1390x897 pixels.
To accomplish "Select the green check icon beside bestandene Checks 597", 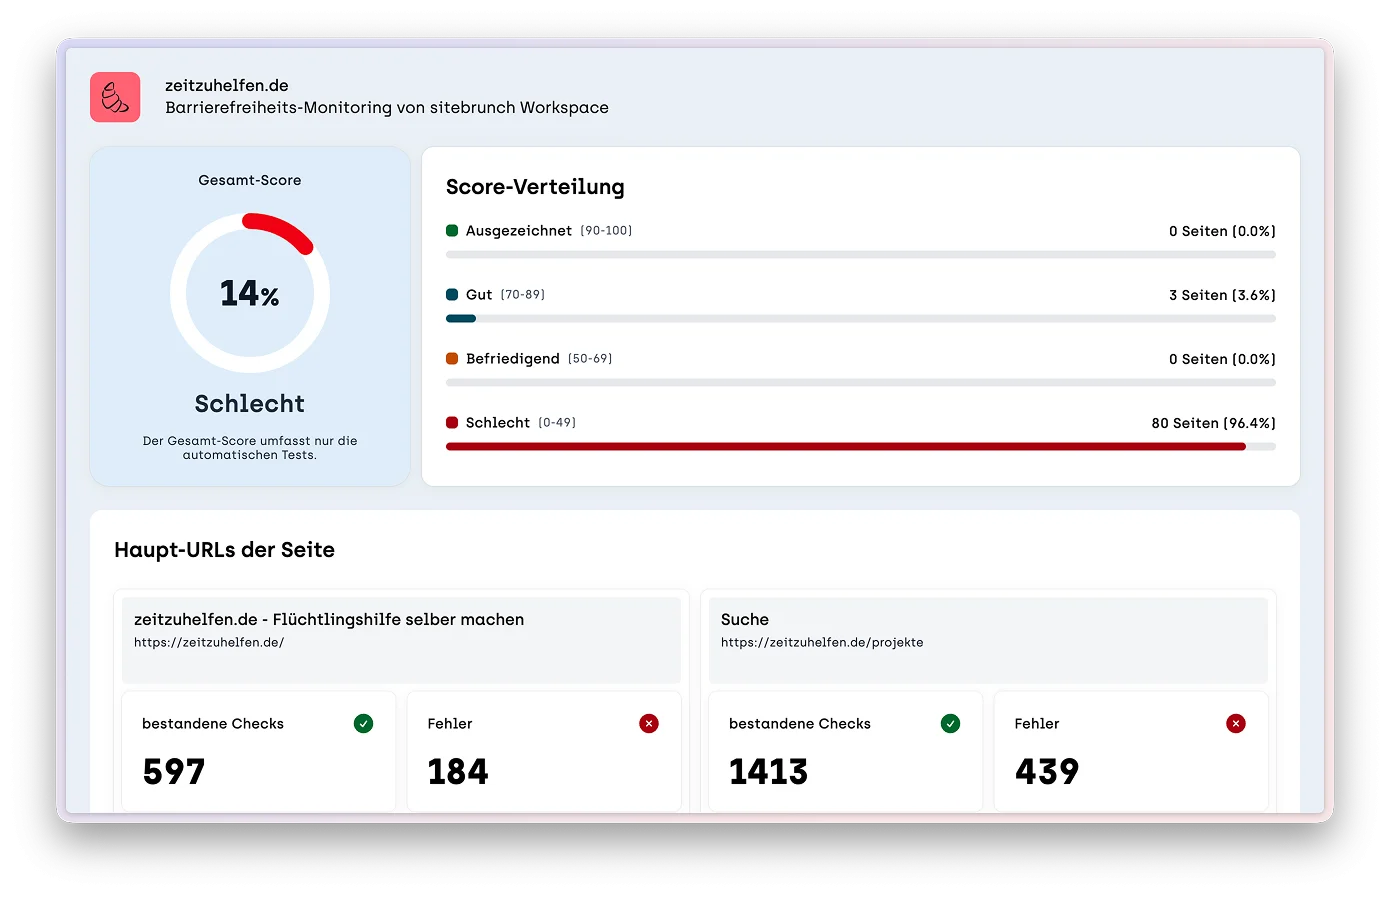I will coord(364,723).
